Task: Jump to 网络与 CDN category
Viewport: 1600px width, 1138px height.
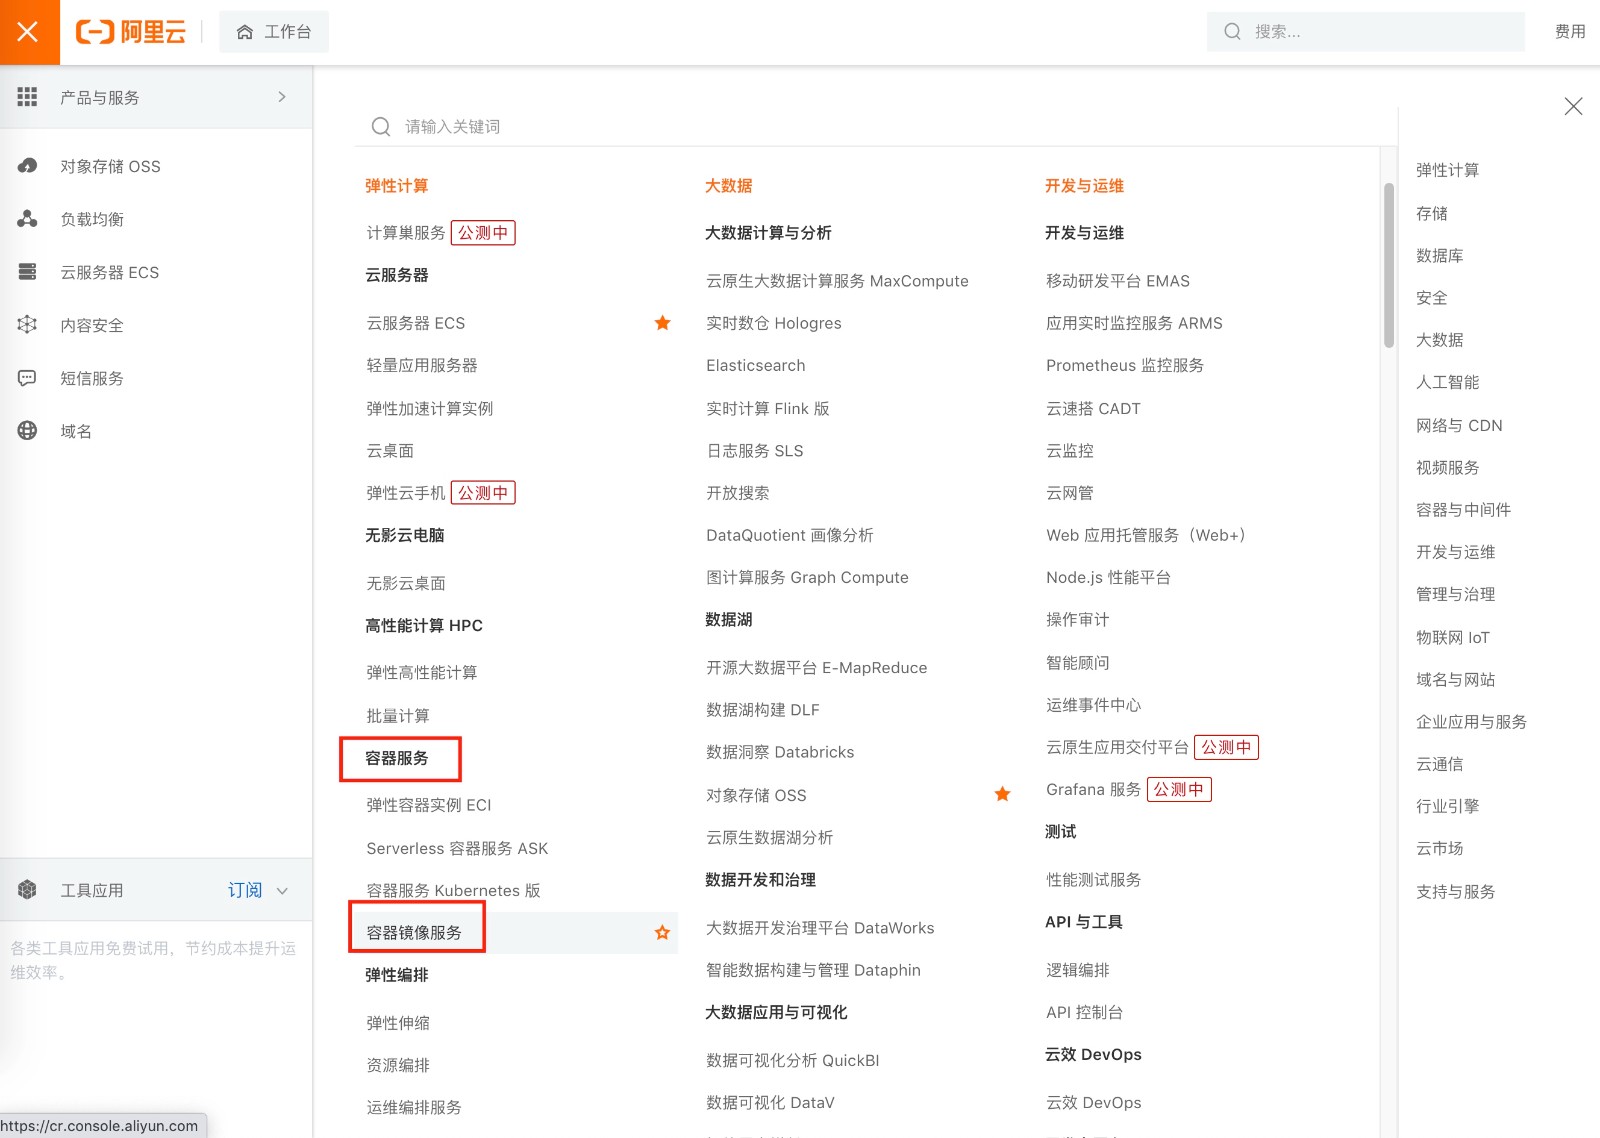Action: tap(1459, 425)
